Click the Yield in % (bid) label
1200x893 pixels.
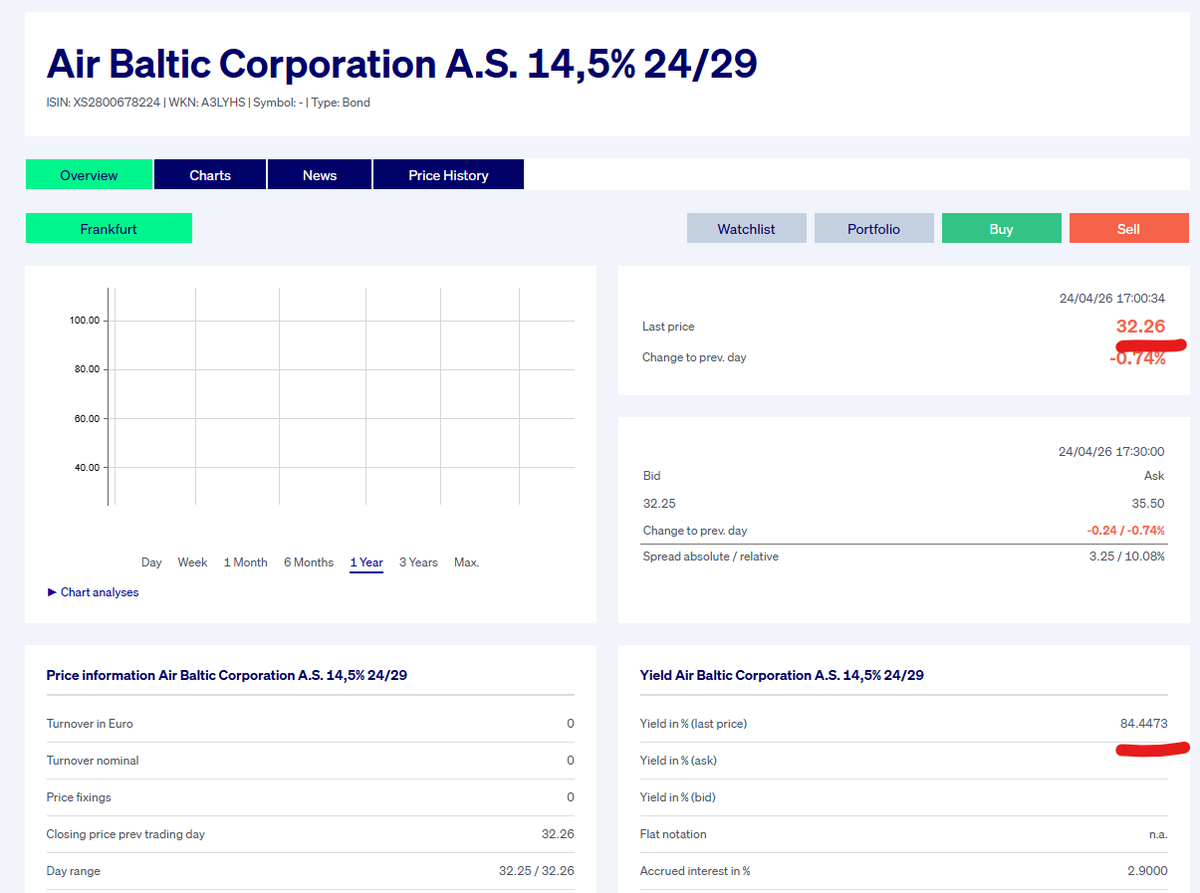tap(678, 797)
